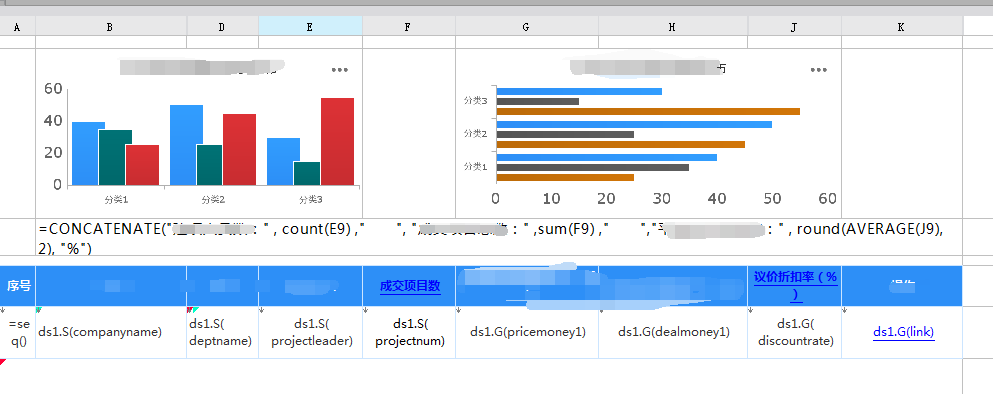This screenshot has height=394, width=993.
Task: Open the bar chart's three-dot options menu
Action: 339,70
